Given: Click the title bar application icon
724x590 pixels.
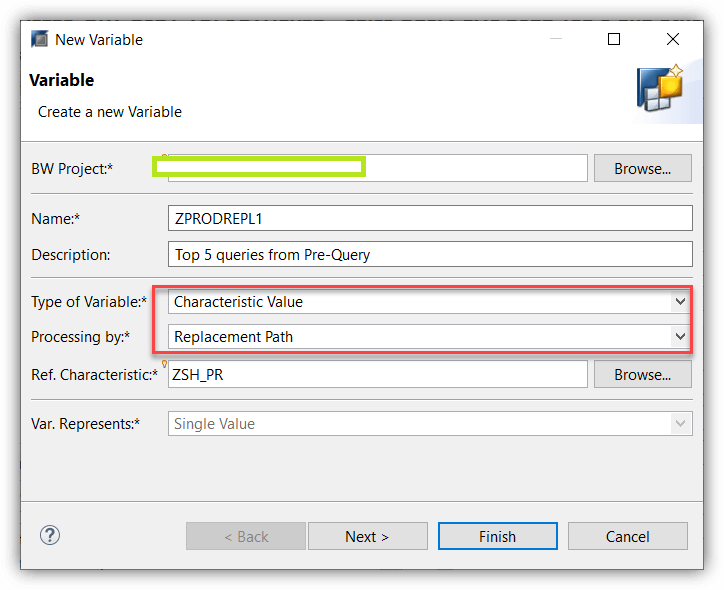Looking at the screenshot, I should [40, 39].
